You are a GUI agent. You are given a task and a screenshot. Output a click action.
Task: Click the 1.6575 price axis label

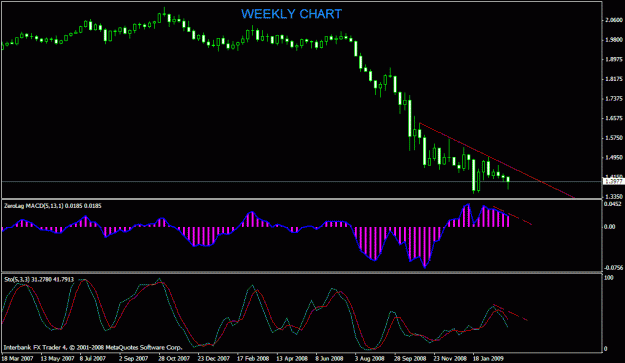pos(614,118)
